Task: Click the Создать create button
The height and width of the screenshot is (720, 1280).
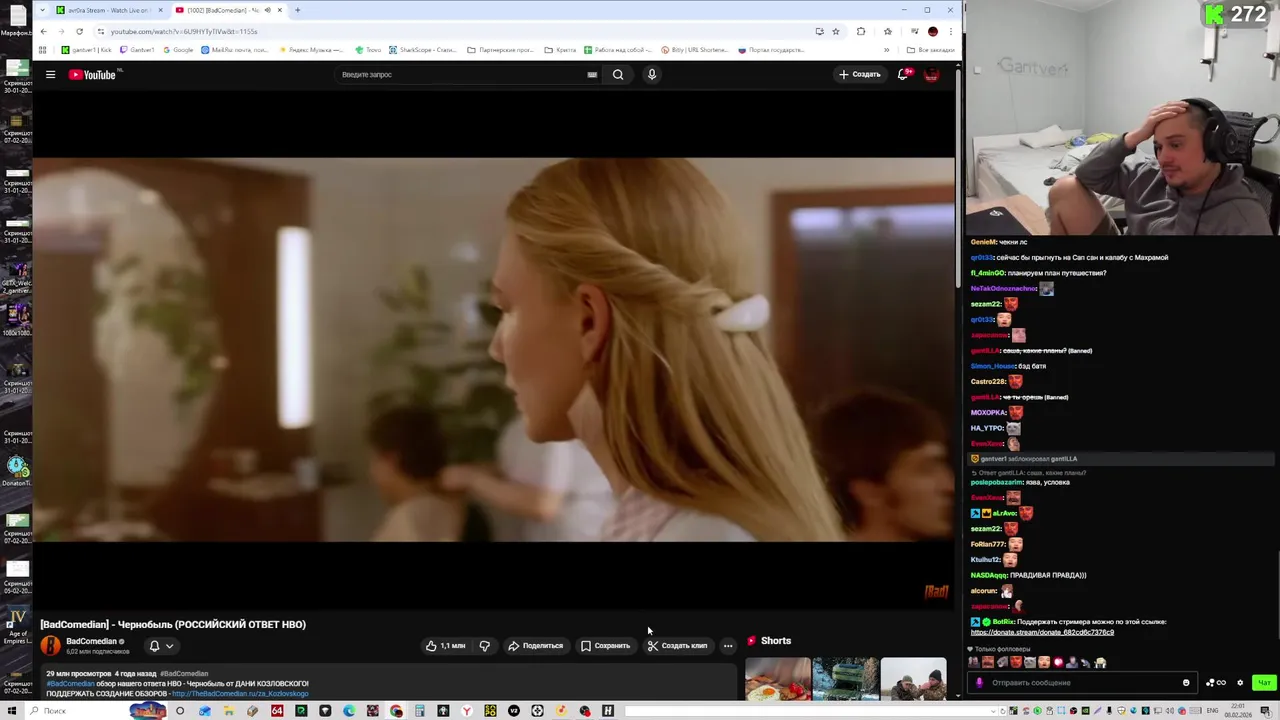Action: click(860, 74)
